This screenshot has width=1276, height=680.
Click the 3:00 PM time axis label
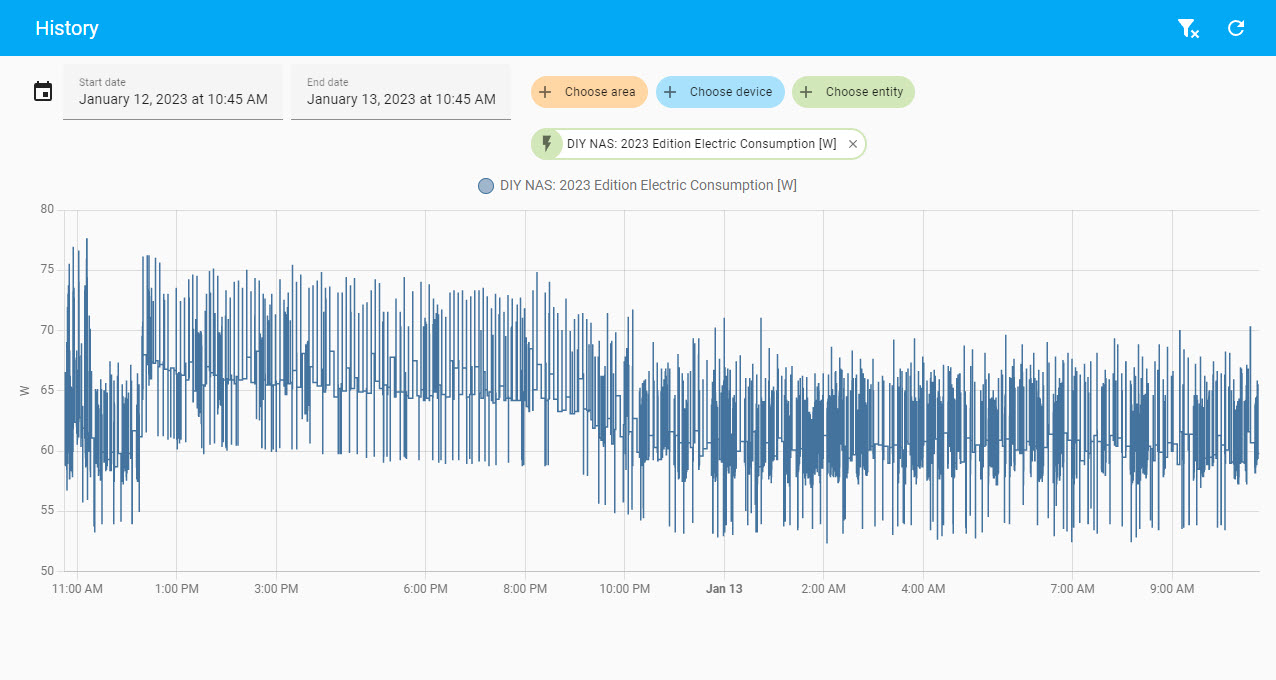point(276,590)
